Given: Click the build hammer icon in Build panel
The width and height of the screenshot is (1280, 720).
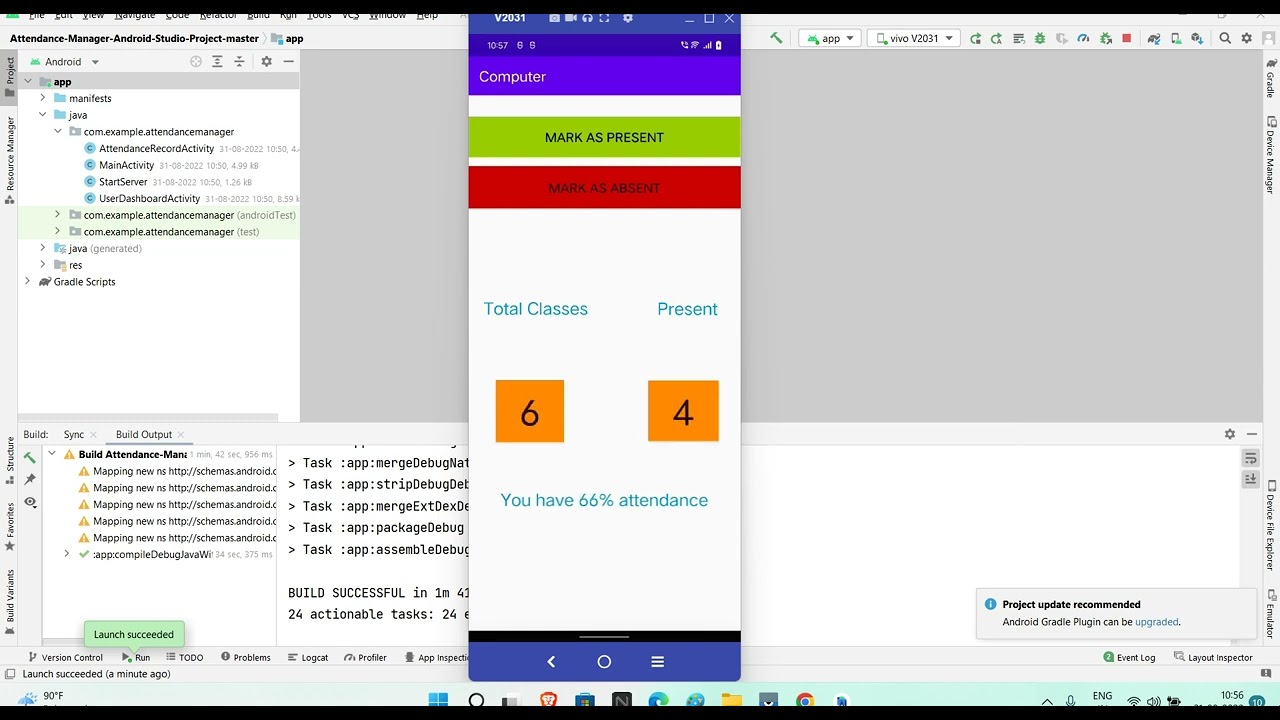Looking at the screenshot, I should pyautogui.click(x=30, y=457).
